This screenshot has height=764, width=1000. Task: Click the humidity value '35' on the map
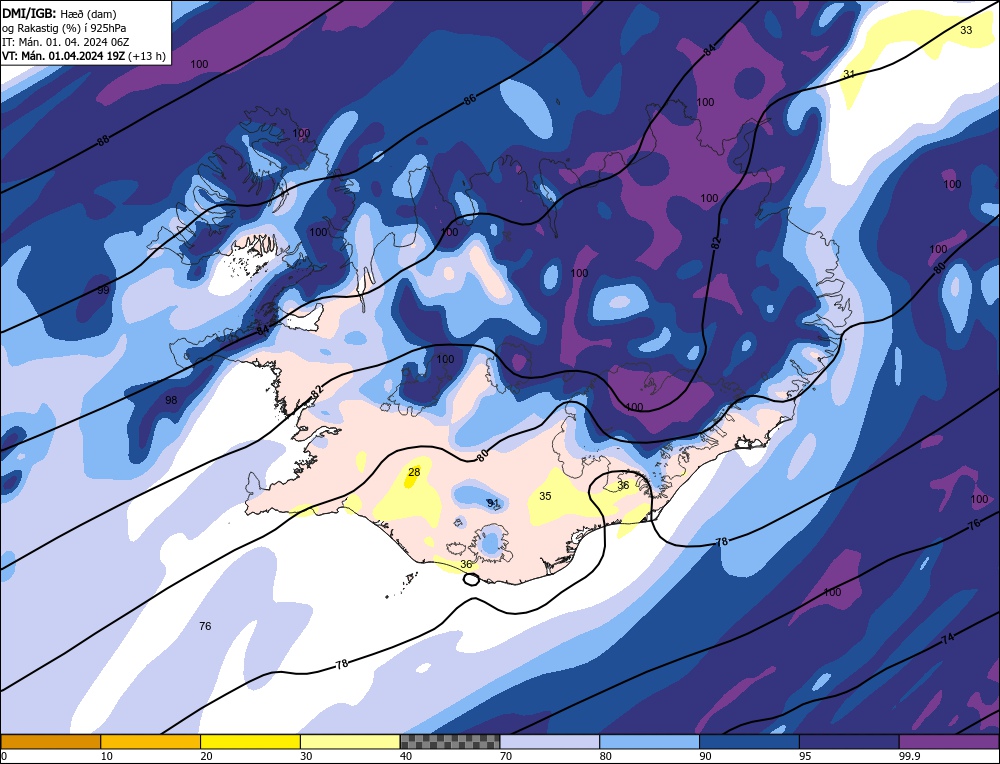(545, 496)
